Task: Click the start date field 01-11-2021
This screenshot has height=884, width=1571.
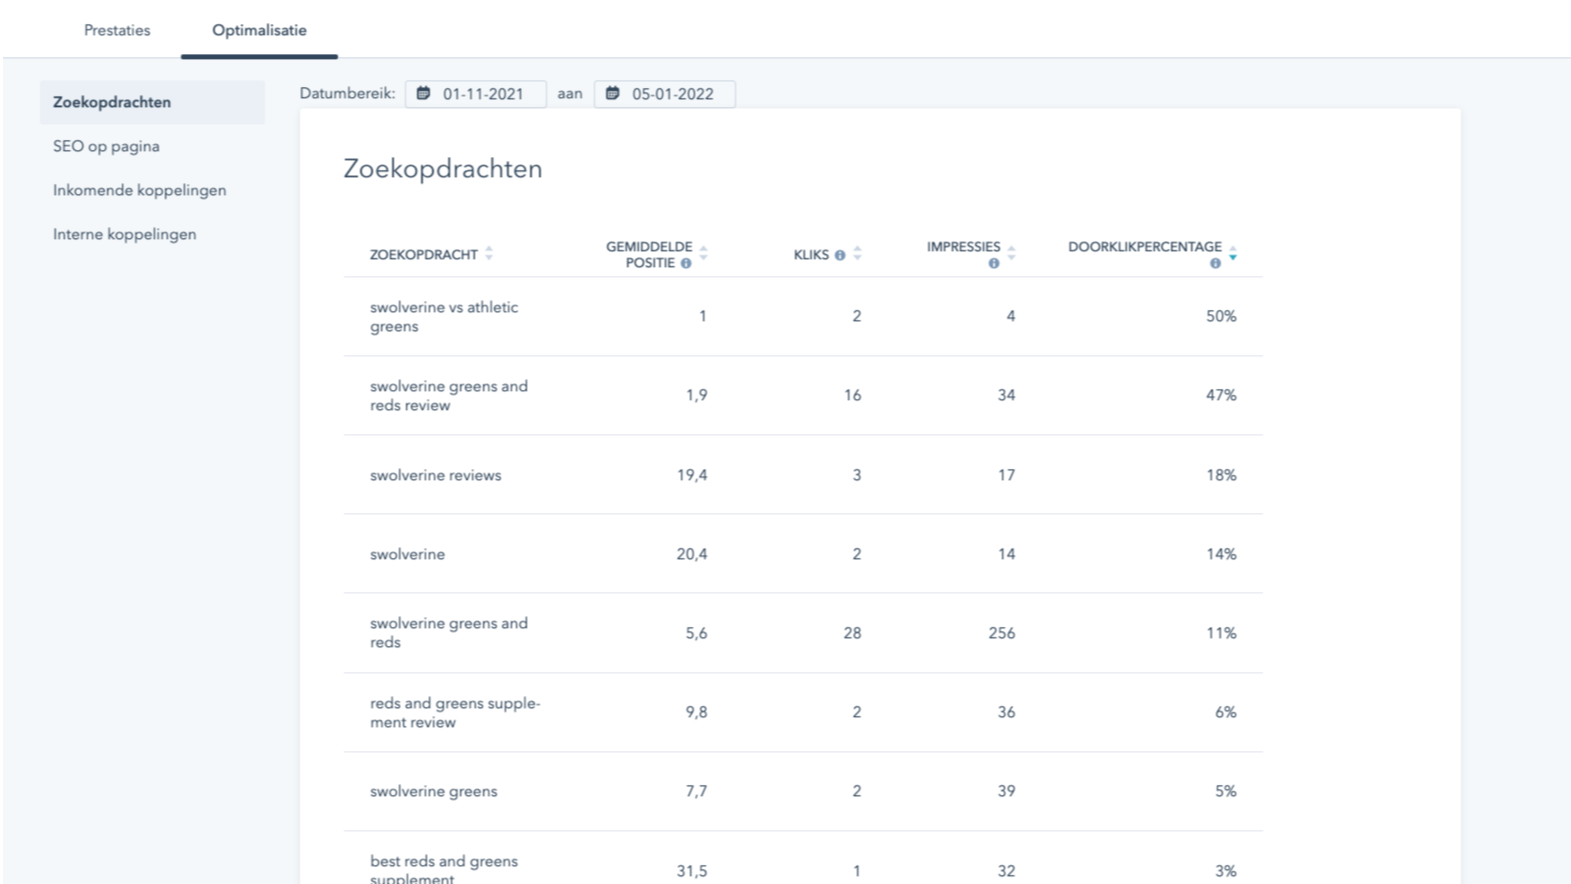Action: click(476, 94)
